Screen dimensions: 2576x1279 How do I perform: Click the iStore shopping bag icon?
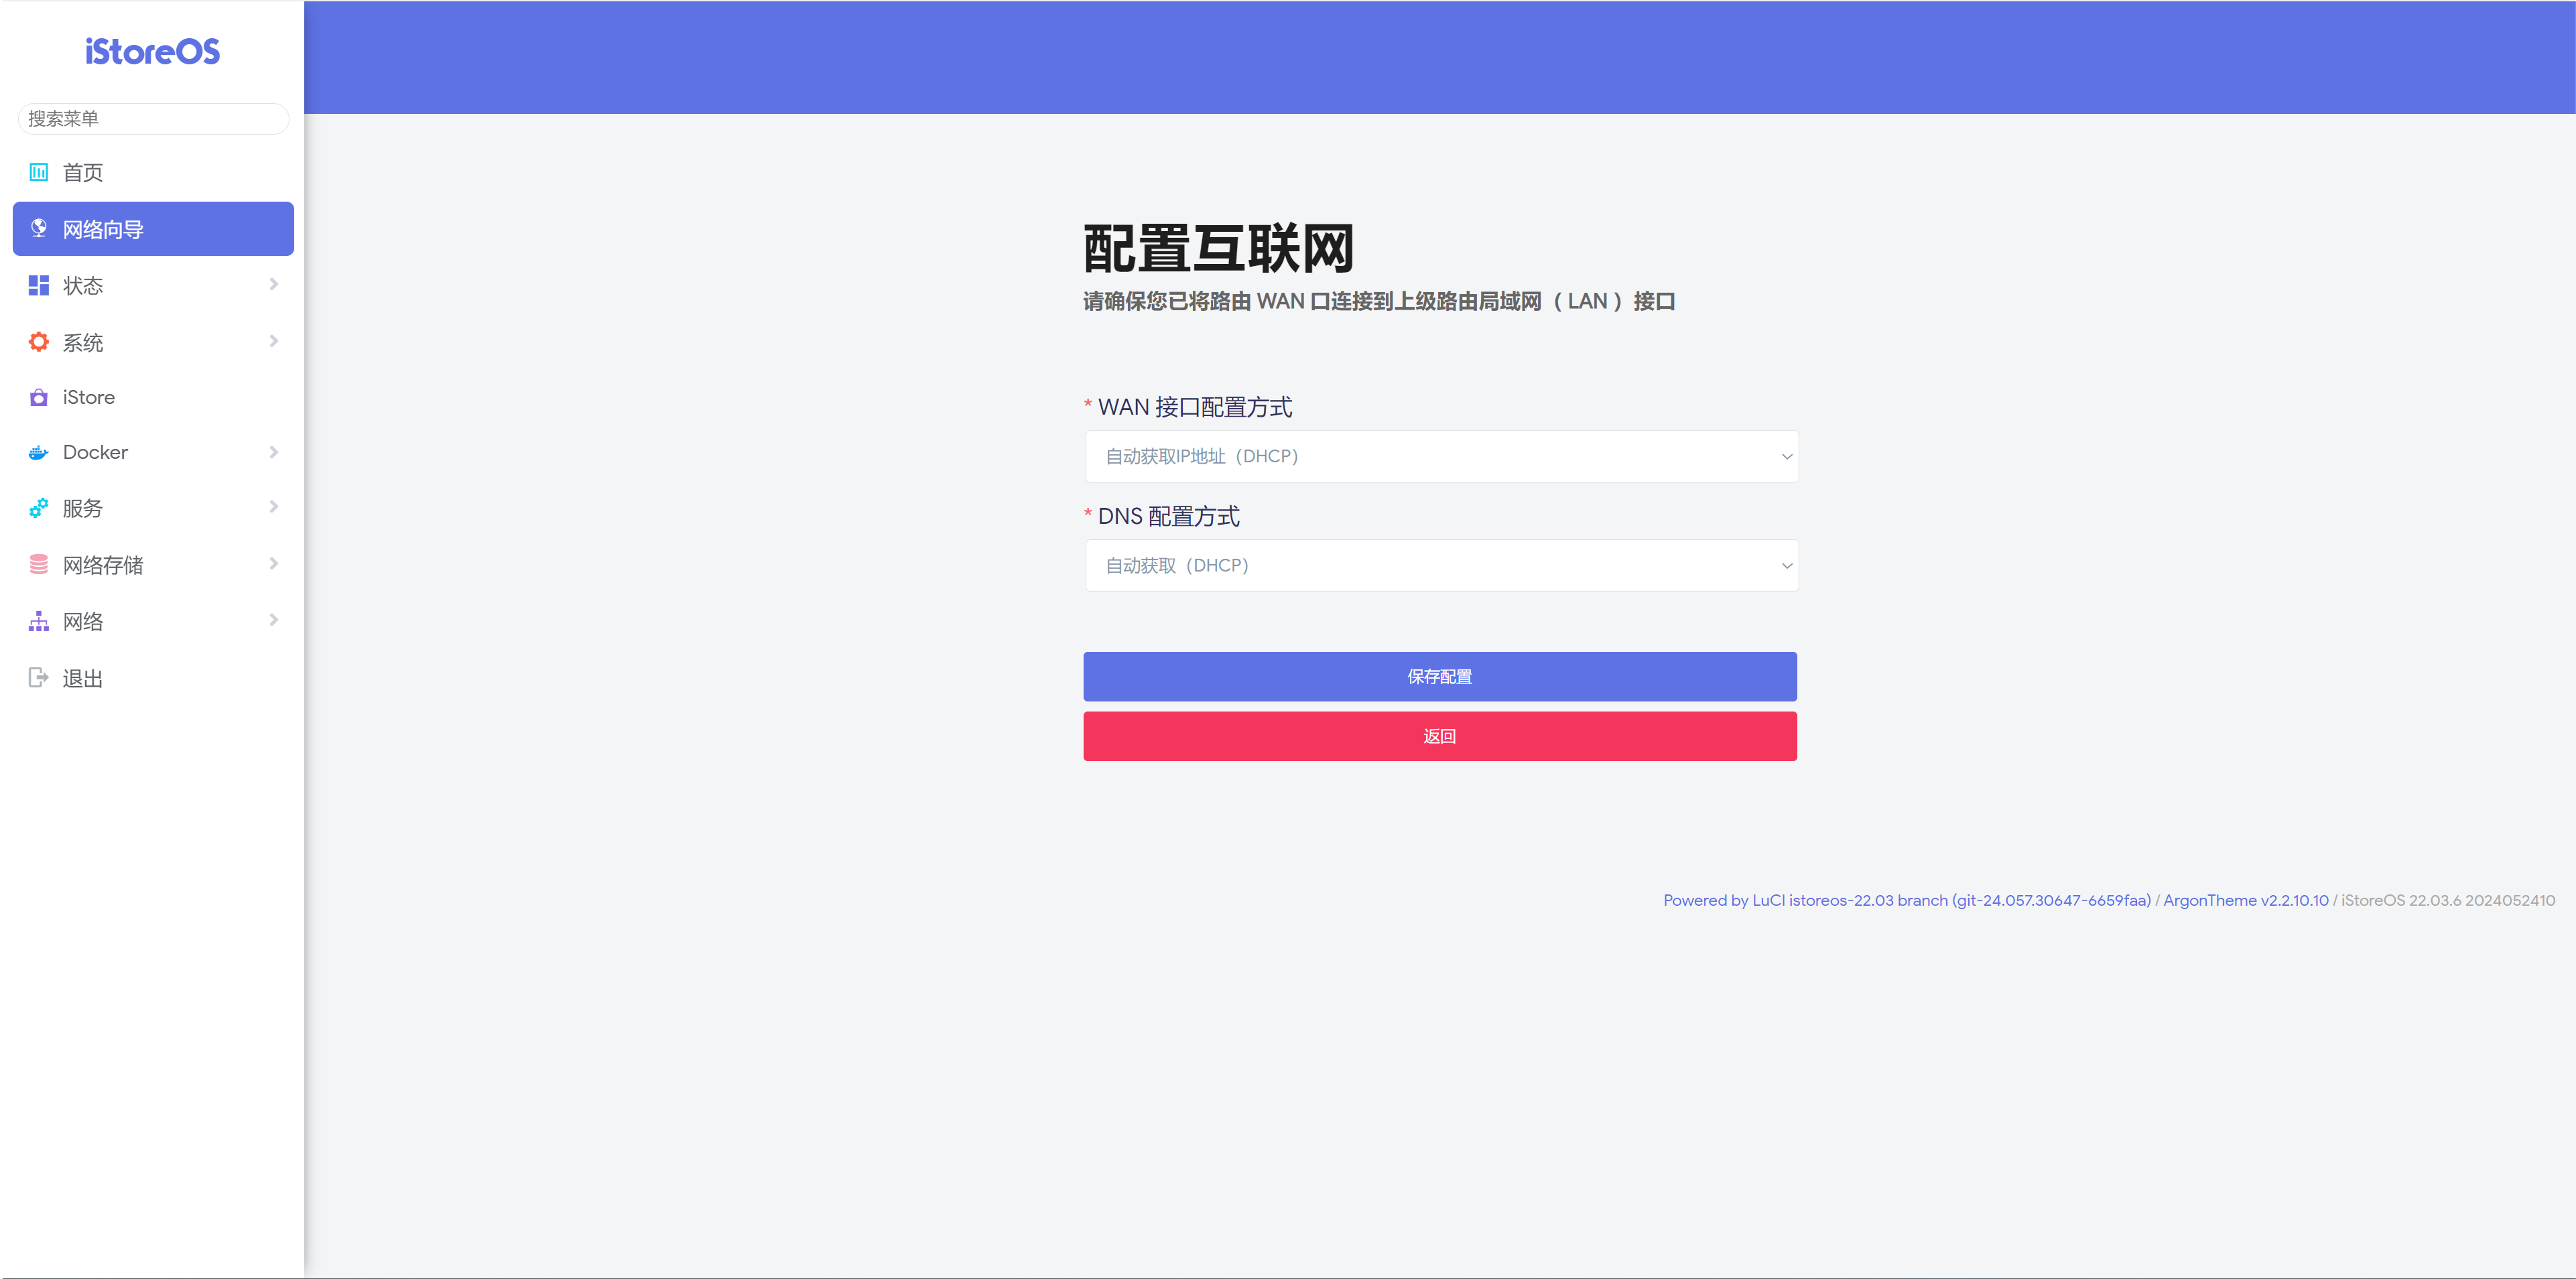(x=38, y=398)
